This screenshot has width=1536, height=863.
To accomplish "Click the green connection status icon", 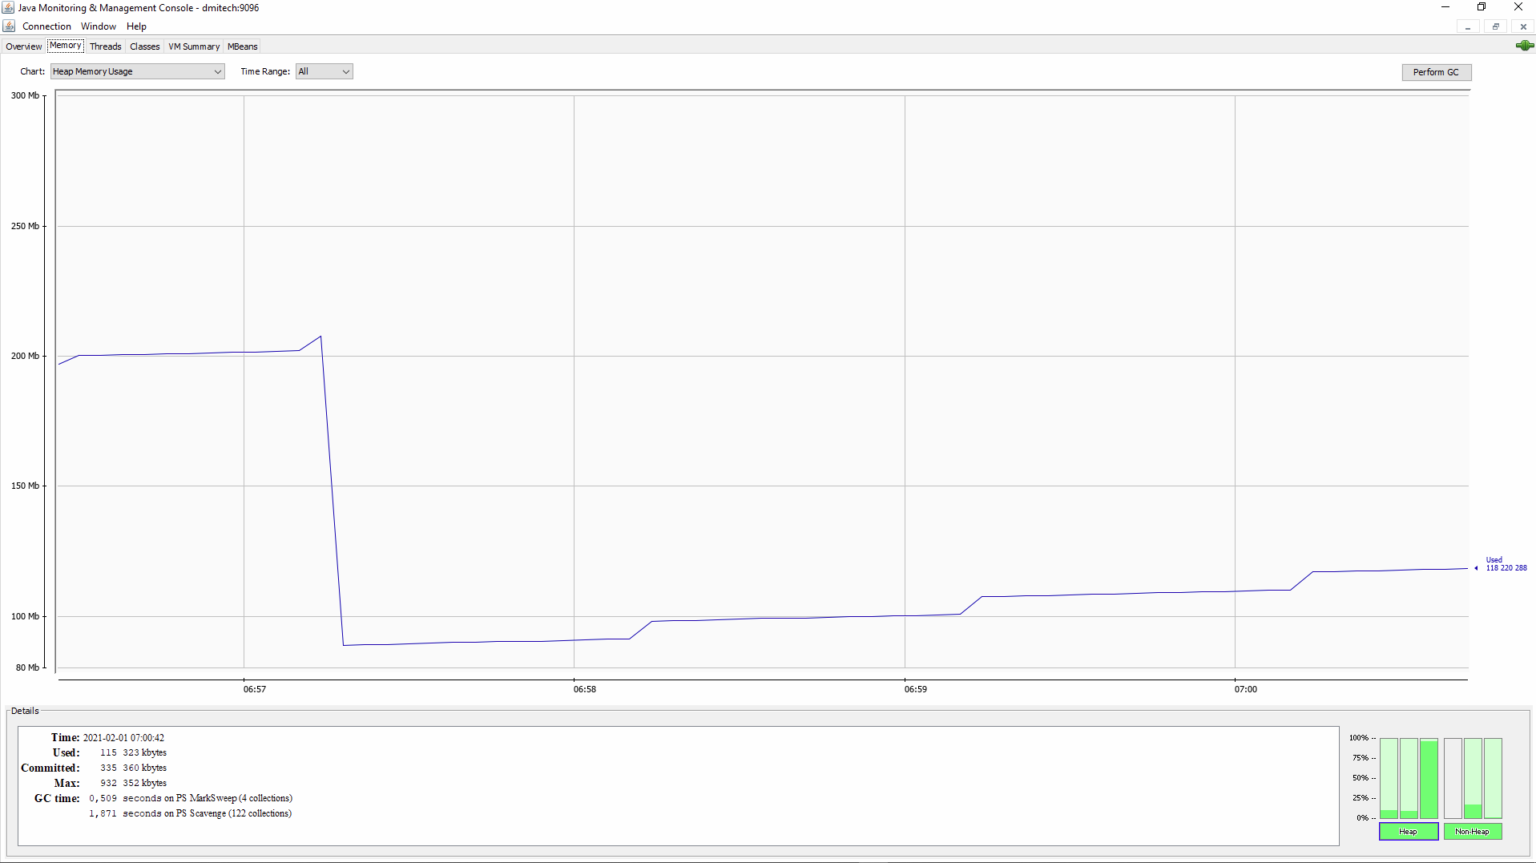I will [x=1524, y=46].
